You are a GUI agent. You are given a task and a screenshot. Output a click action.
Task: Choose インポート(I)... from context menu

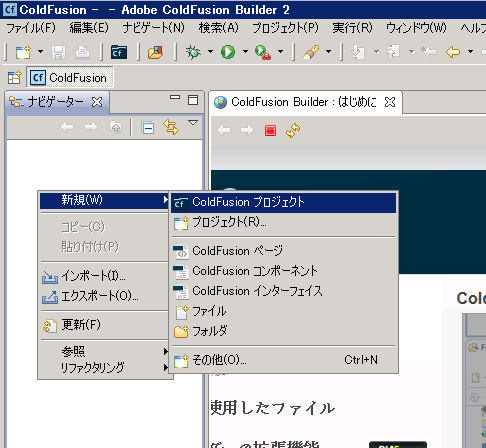(105, 276)
